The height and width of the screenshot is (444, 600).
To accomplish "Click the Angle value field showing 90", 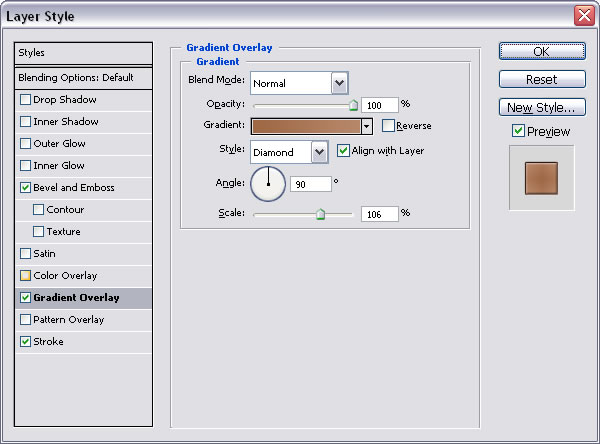I will click(x=311, y=184).
